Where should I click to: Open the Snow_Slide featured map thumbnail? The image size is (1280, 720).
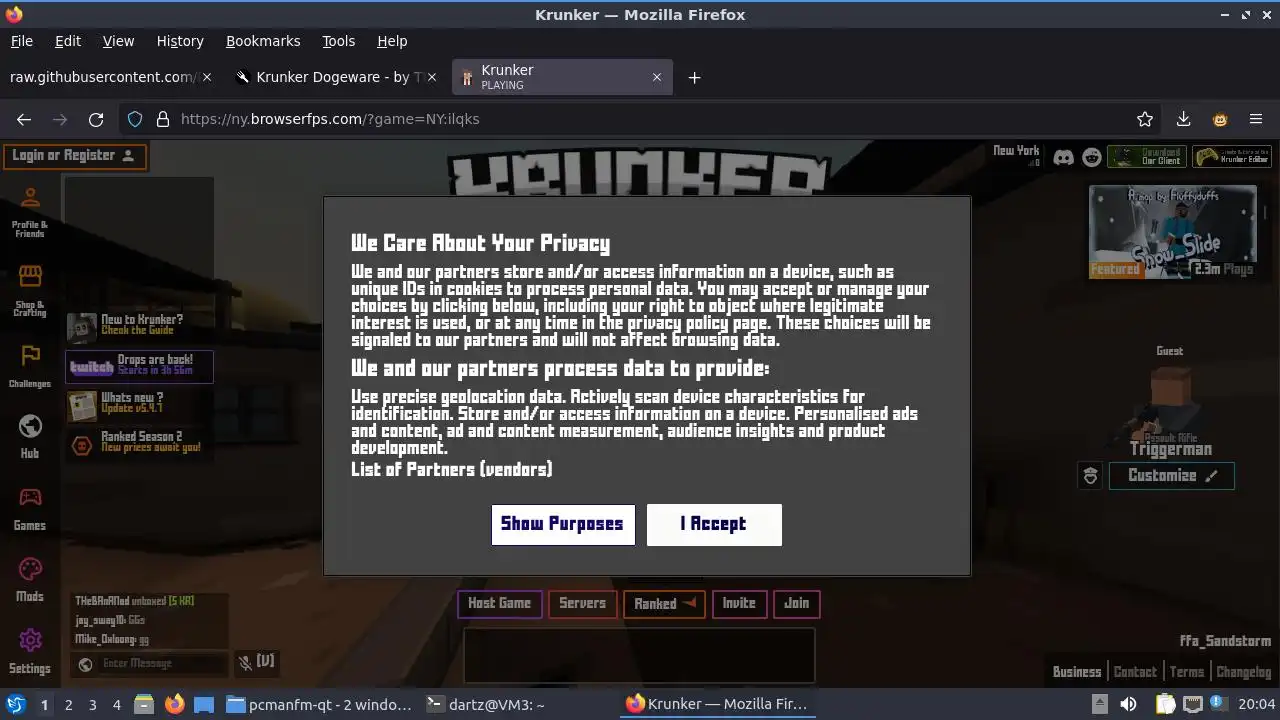click(x=1173, y=232)
